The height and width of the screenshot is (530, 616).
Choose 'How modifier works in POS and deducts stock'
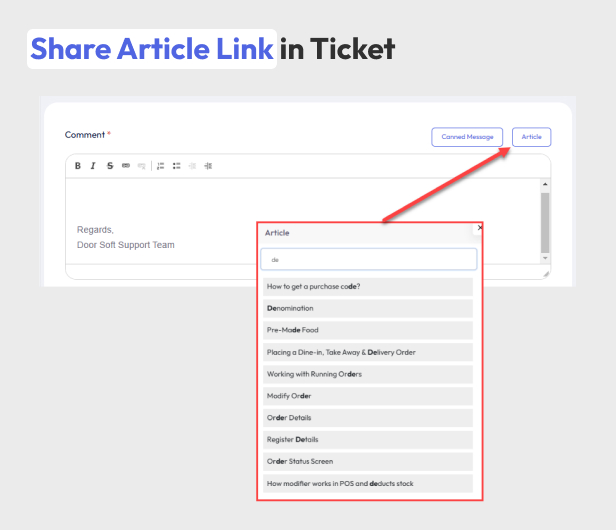[x=368, y=484]
